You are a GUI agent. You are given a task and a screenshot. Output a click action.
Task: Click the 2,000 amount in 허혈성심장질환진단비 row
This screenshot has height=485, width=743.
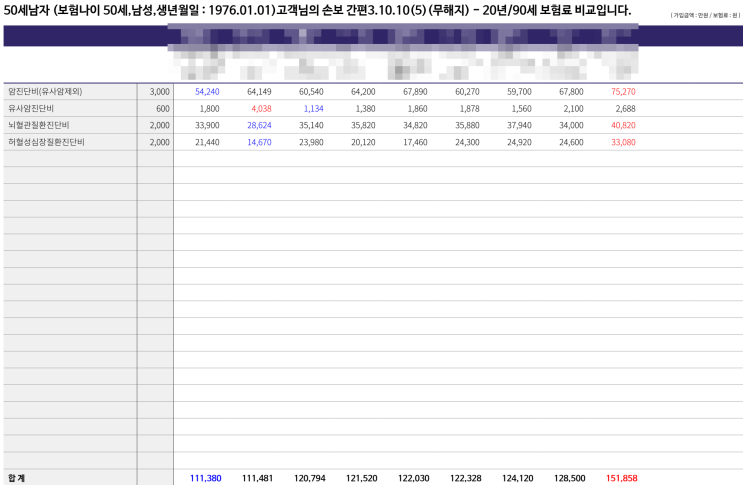coord(160,142)
